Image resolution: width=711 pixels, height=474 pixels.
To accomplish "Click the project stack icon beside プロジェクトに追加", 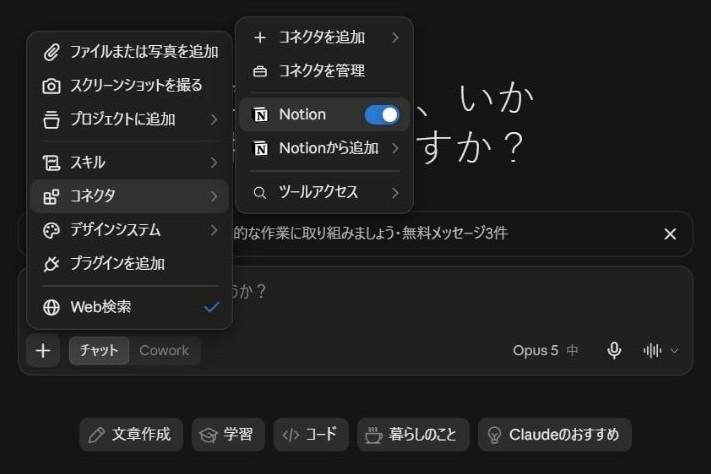I will [51, 120].
